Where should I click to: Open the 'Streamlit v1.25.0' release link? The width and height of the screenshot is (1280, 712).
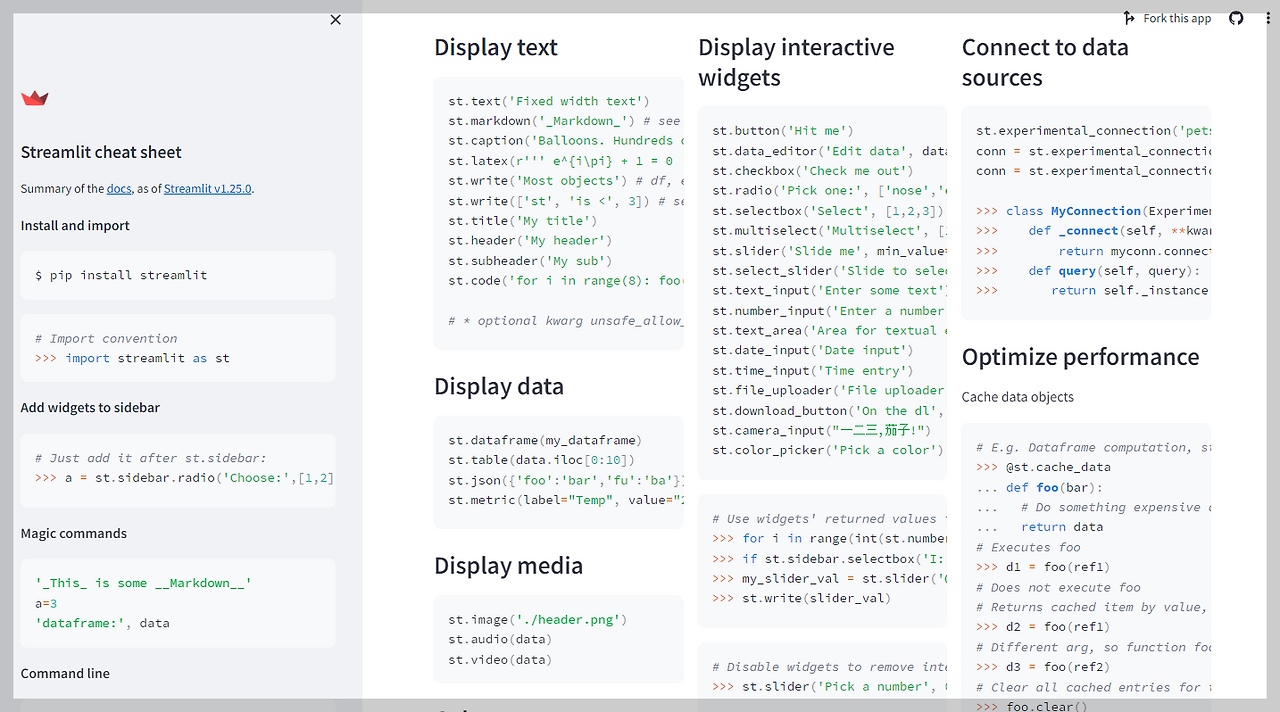coord(207,187)
